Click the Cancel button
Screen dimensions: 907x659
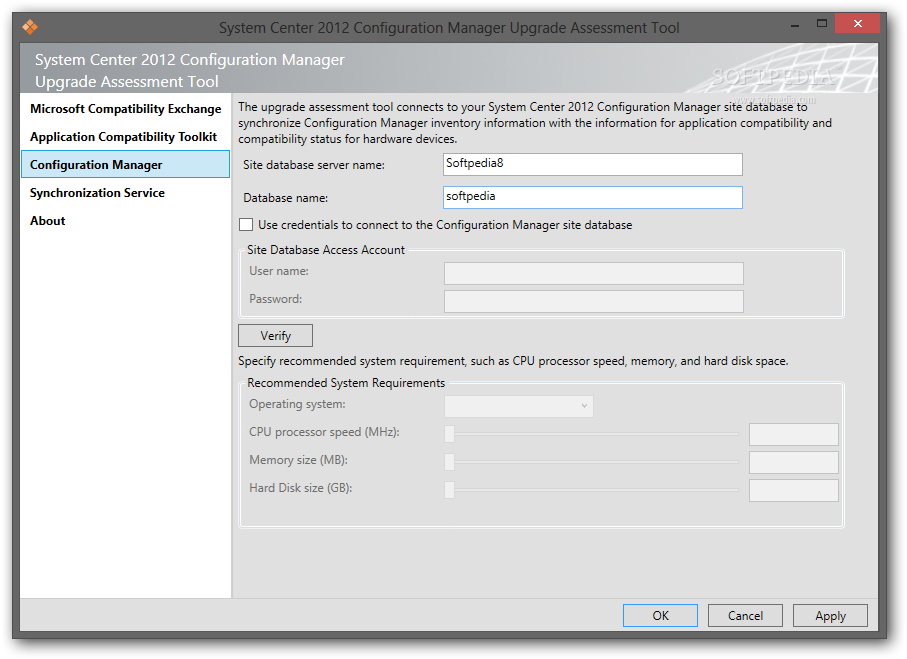(x=745, y=616)
